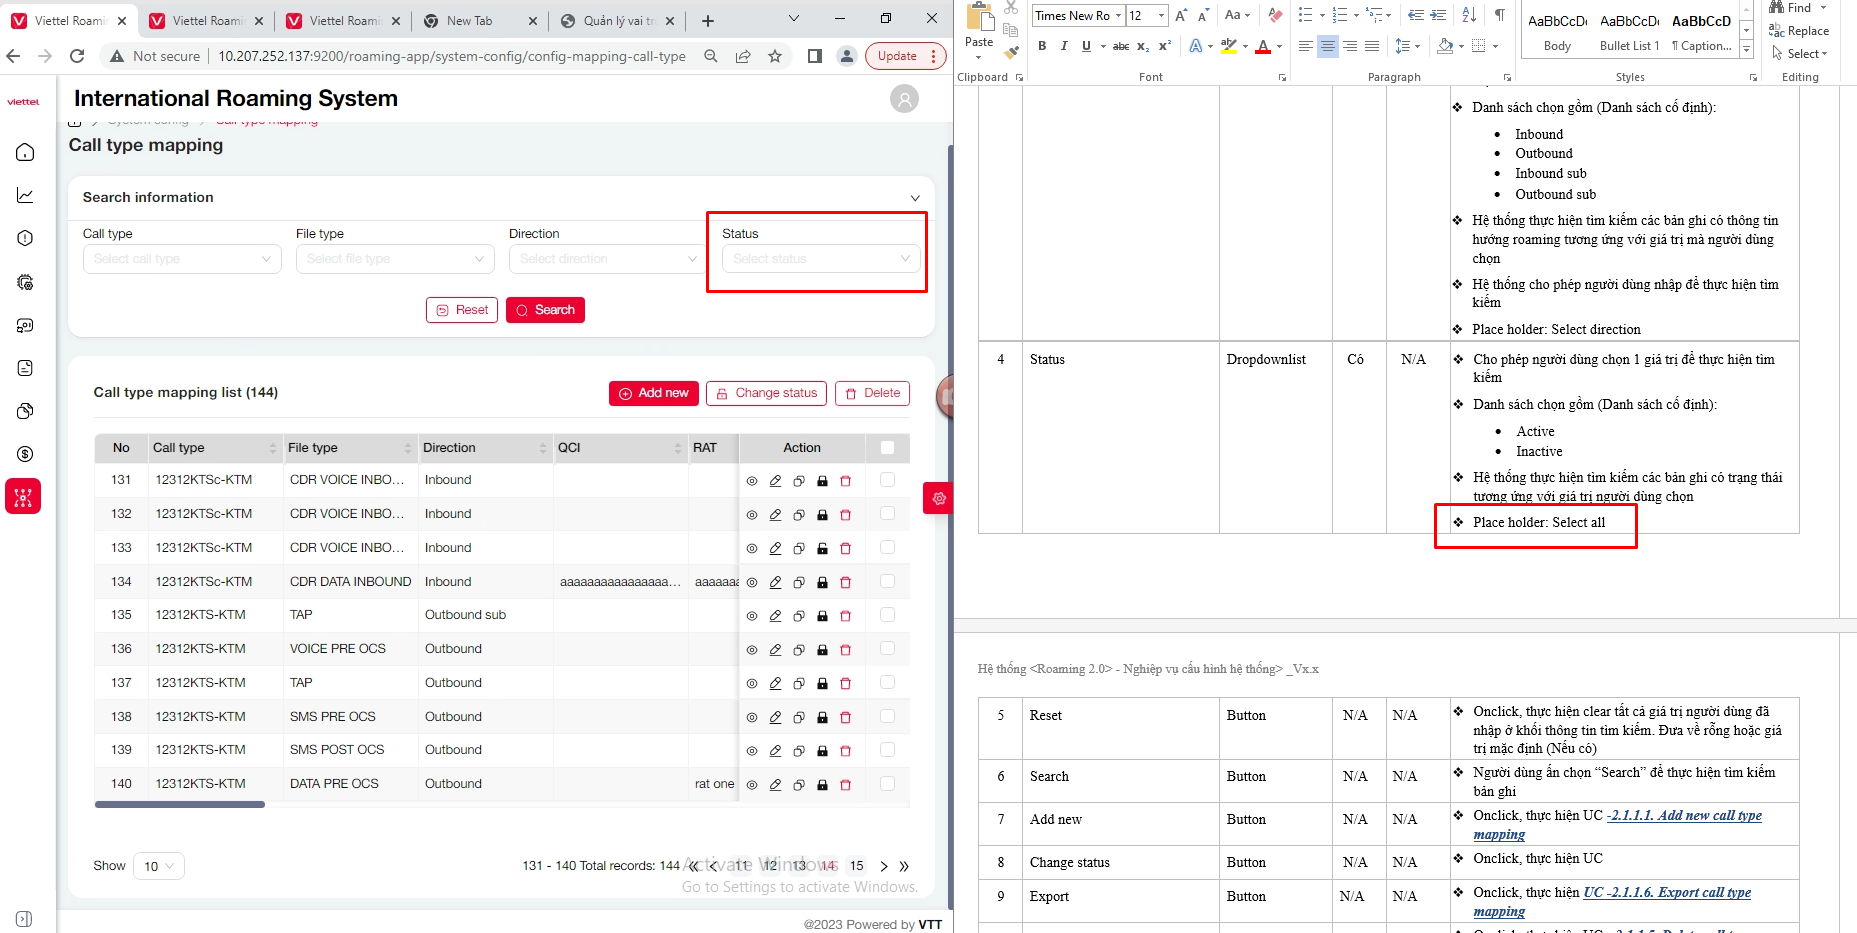Image resolution: width=1857 pixels, height=933 pixels.
Task: Open the Call type dropdown
Action: coord(182,259)
